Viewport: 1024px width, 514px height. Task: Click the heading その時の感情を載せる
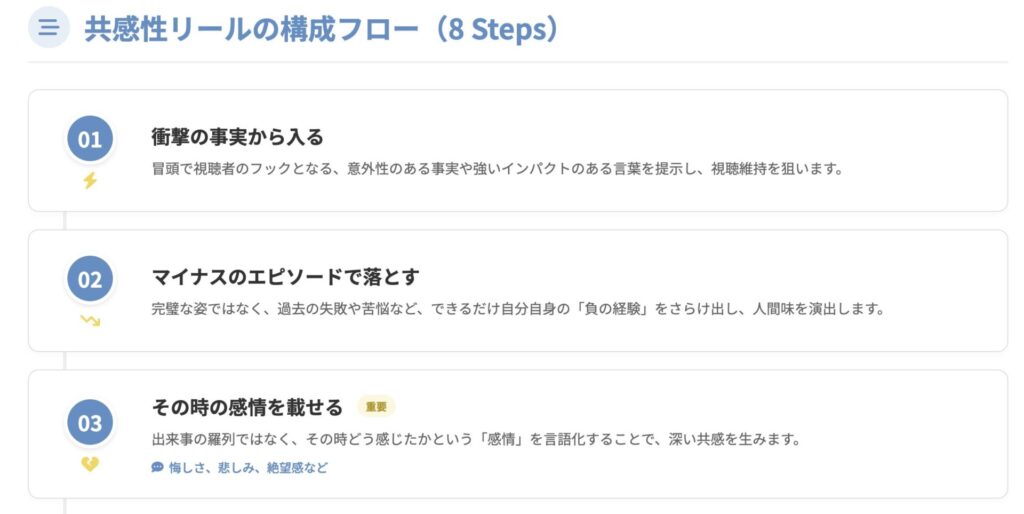pyautogui.click(x=250, y=407)
